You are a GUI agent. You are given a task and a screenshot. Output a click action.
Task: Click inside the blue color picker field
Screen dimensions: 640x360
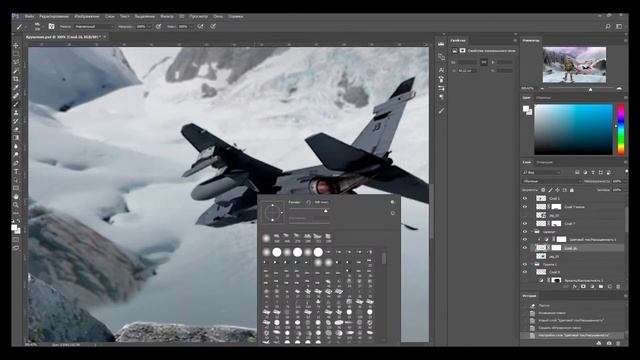(573, 129)
